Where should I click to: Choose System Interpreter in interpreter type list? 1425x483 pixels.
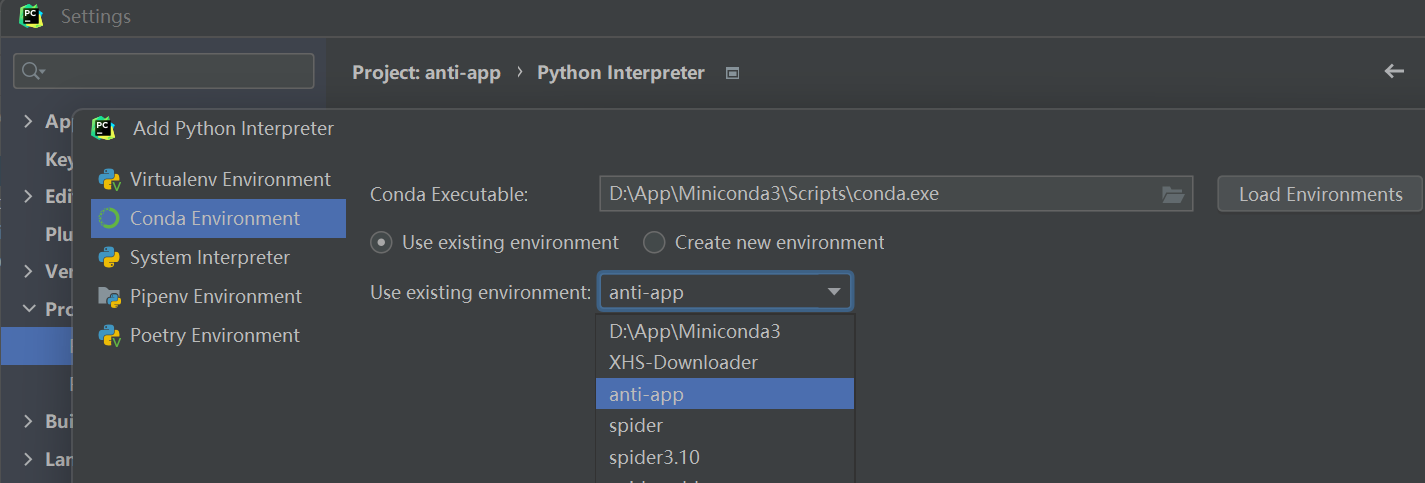pos(218,258)
